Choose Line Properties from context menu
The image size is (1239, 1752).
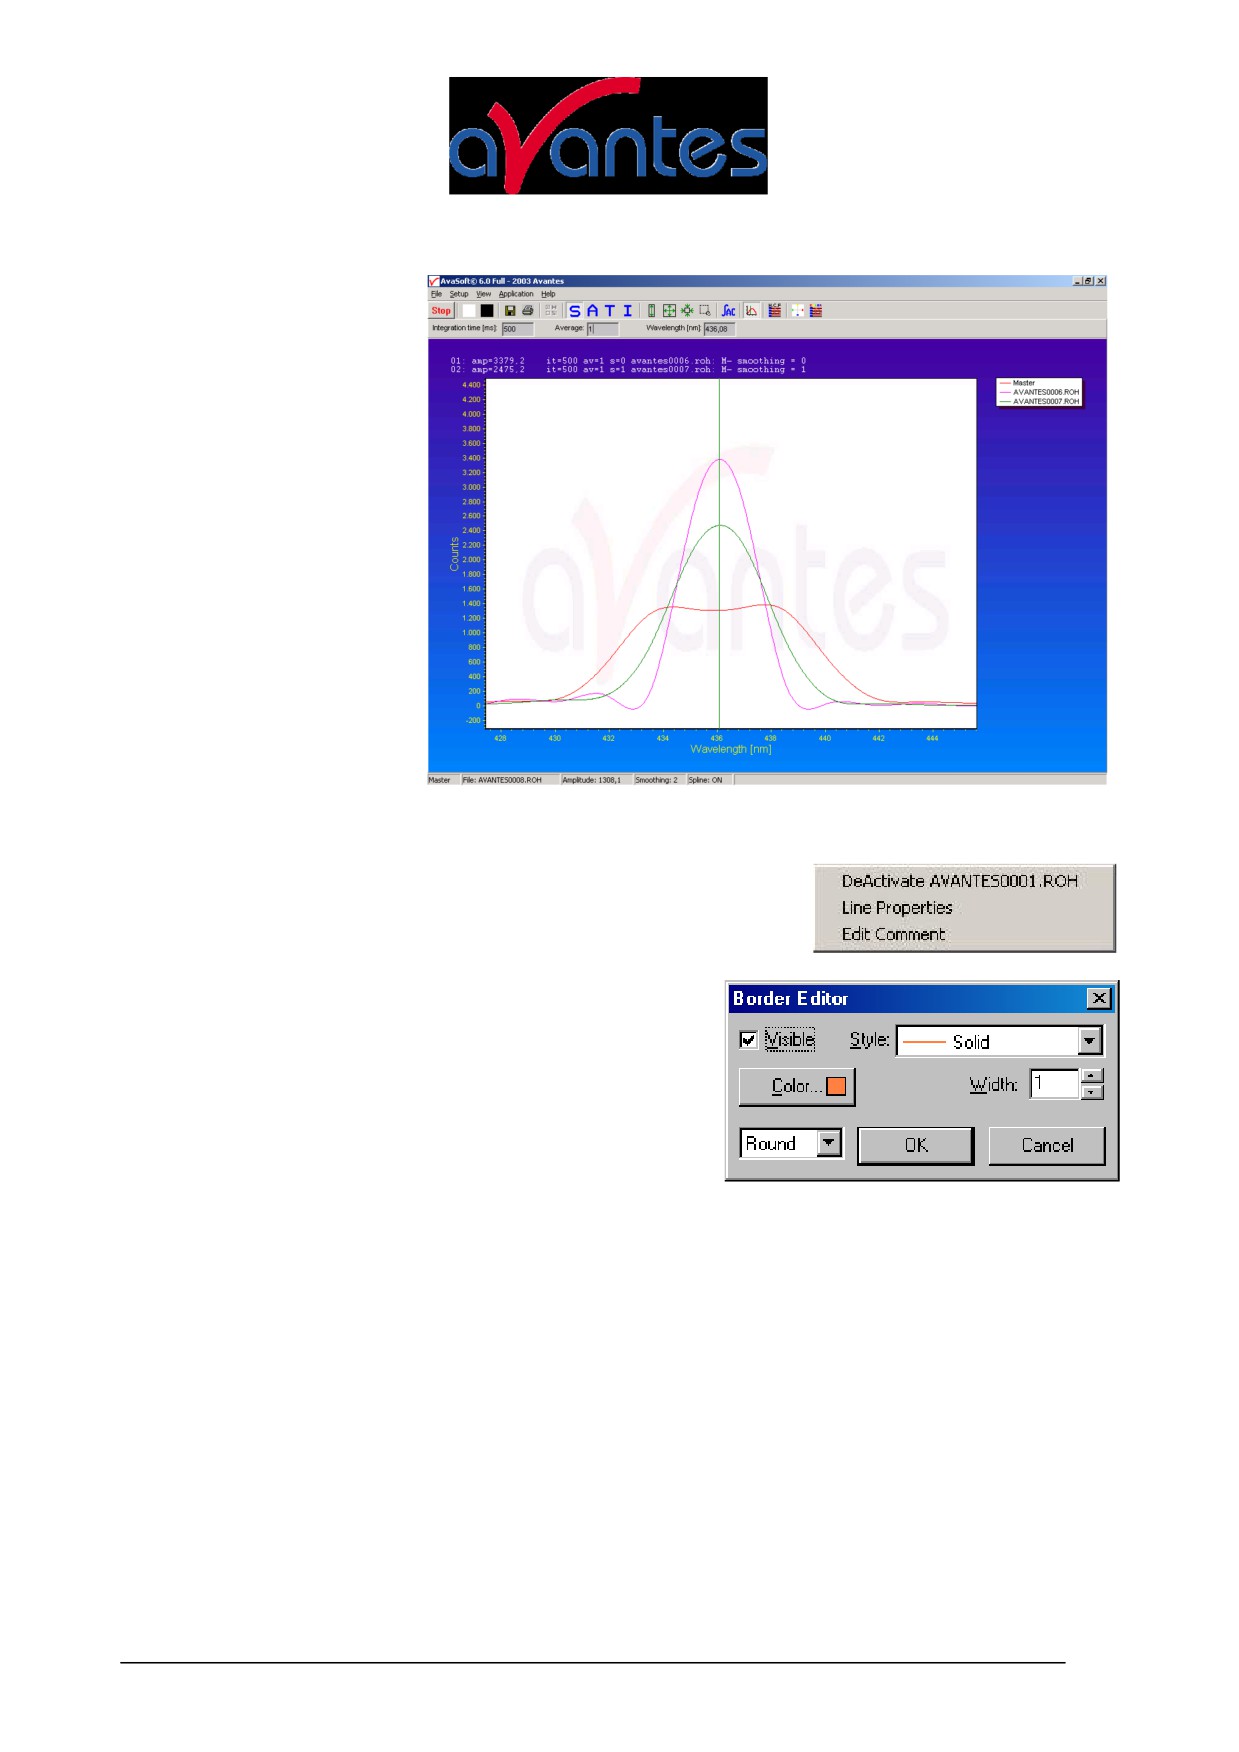click(897, 908)
